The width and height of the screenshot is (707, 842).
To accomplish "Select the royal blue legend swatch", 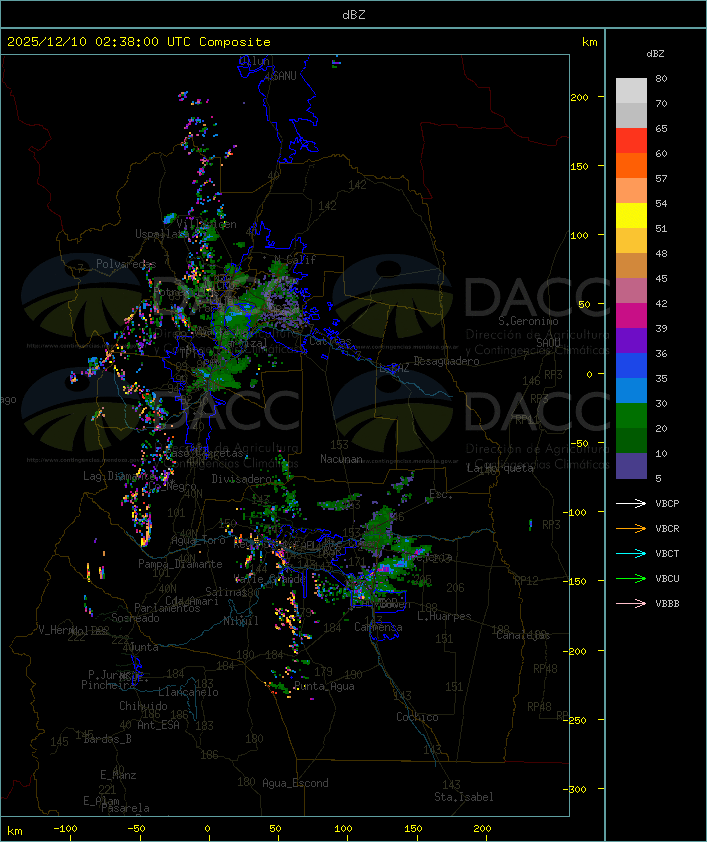I will pyautogui.click(x=631, y=366).
